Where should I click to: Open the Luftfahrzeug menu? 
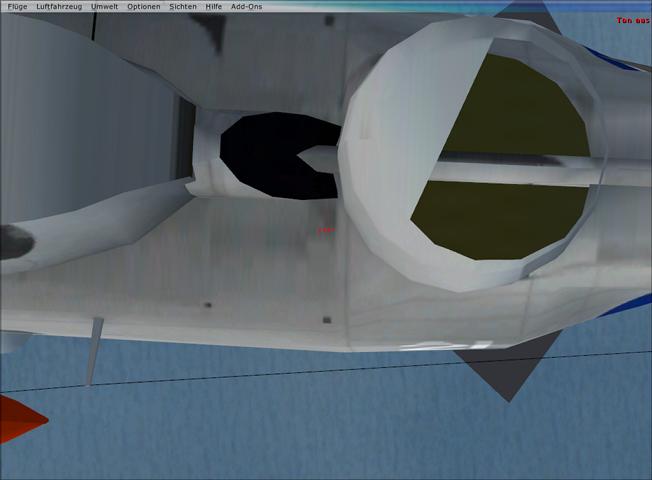[x=59, y=6]
